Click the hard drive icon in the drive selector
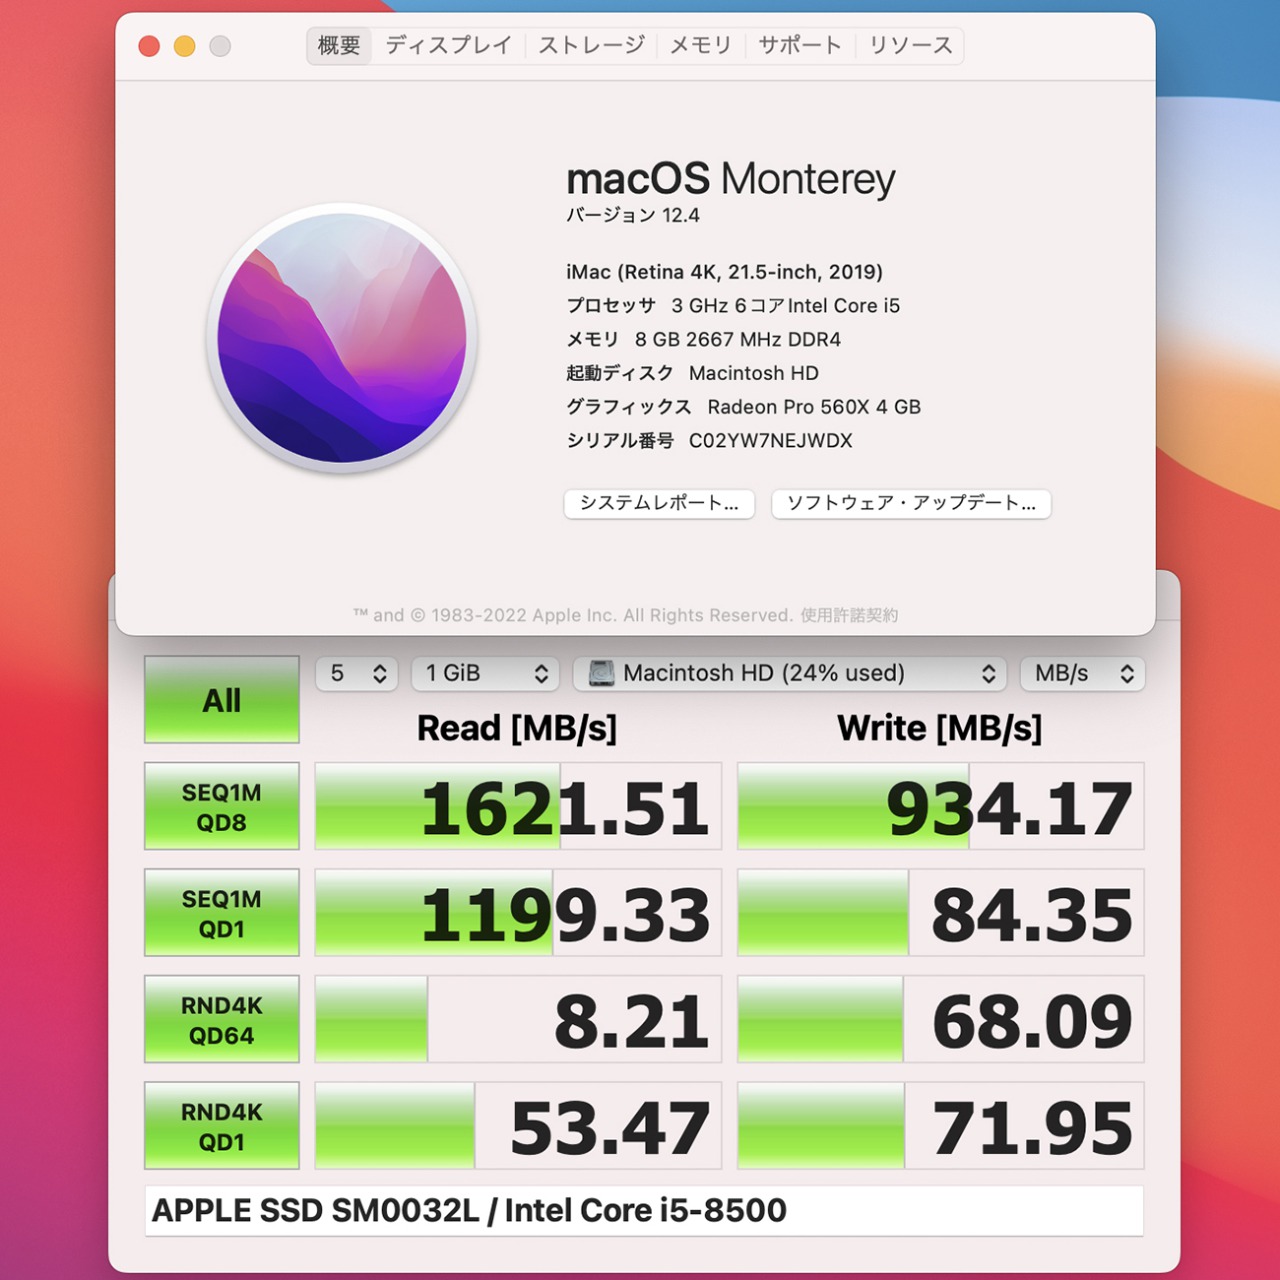 click(601, 673)
